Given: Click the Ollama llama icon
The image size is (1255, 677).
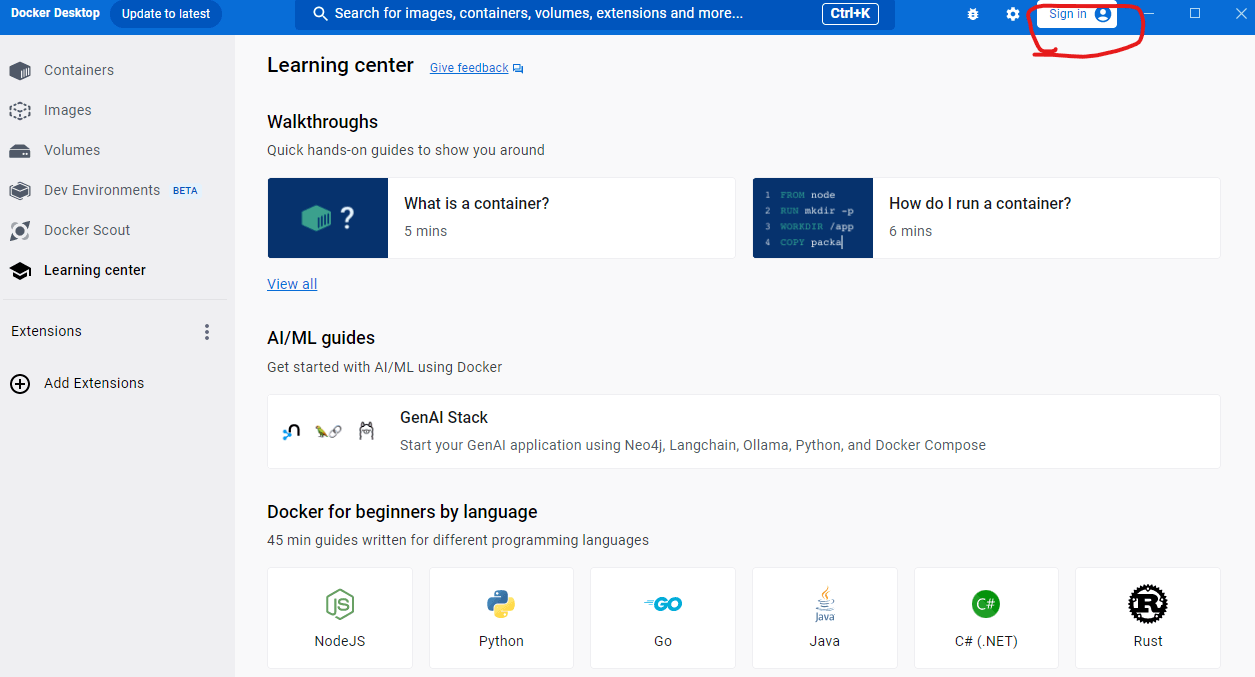Looking at the screenshot, I should tap(366, 432).
